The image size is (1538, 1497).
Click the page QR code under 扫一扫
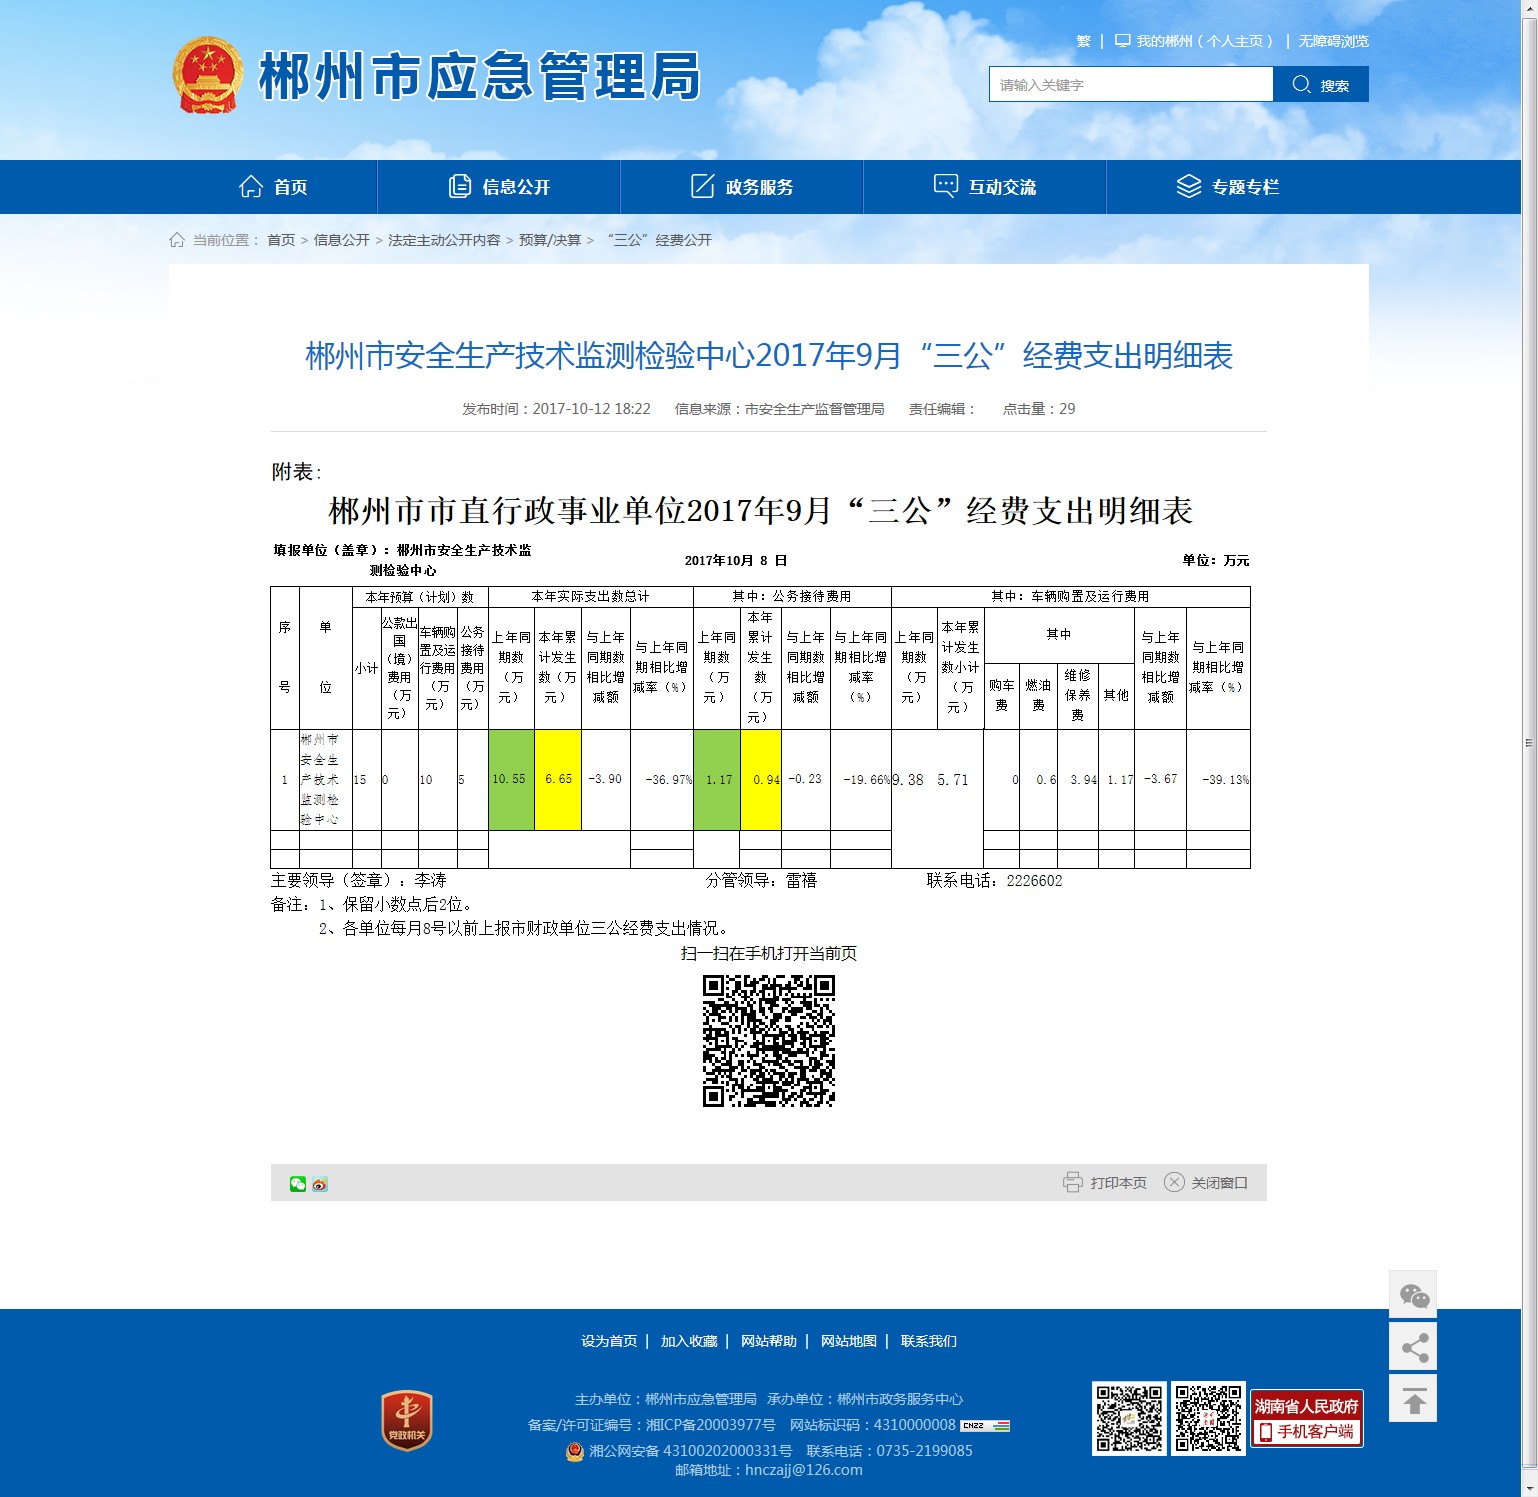[769, 1041]
